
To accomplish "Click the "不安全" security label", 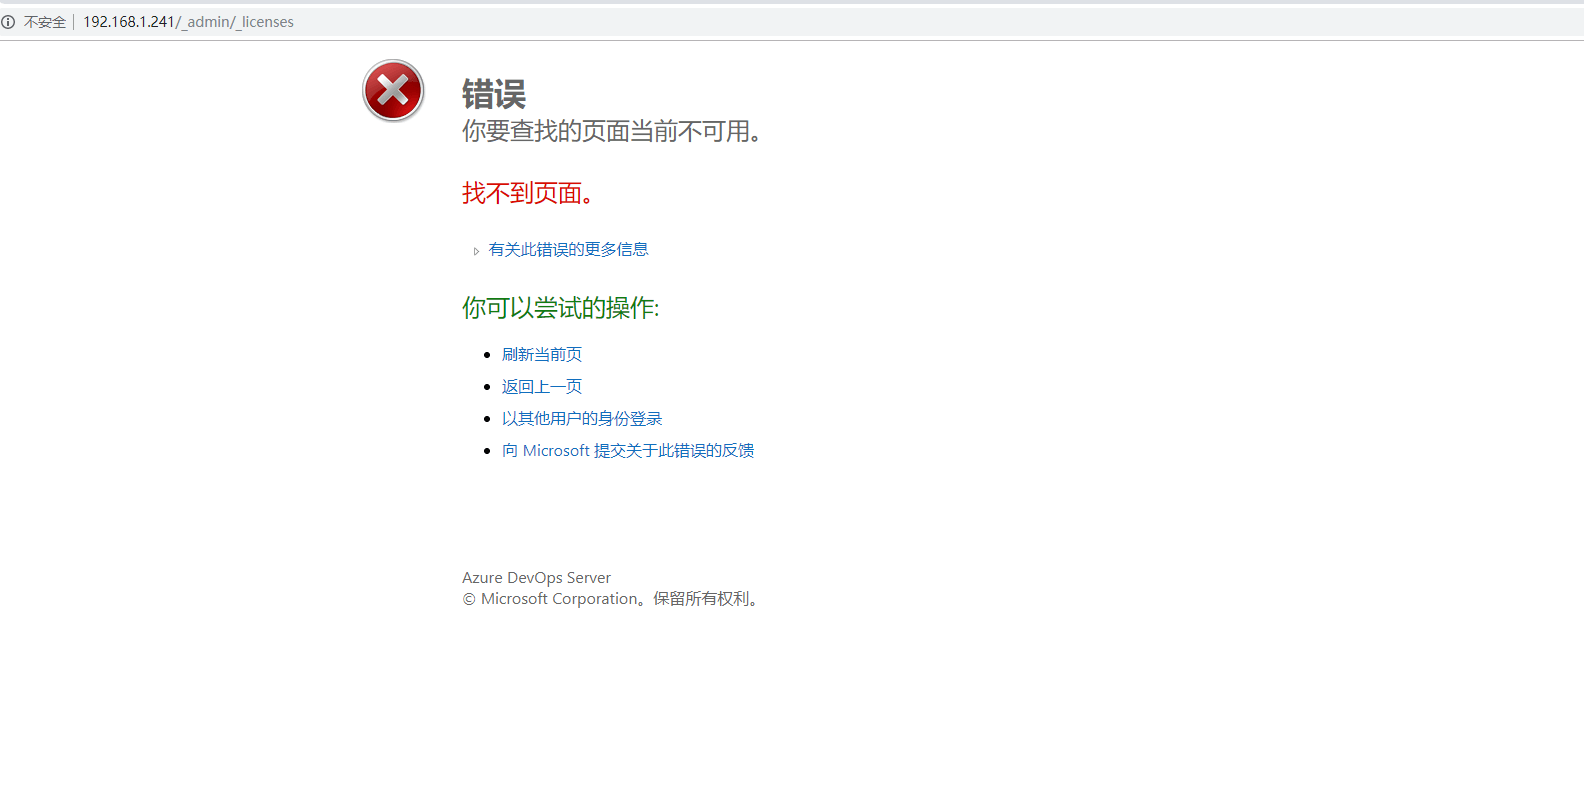I will tap(45, 22).
